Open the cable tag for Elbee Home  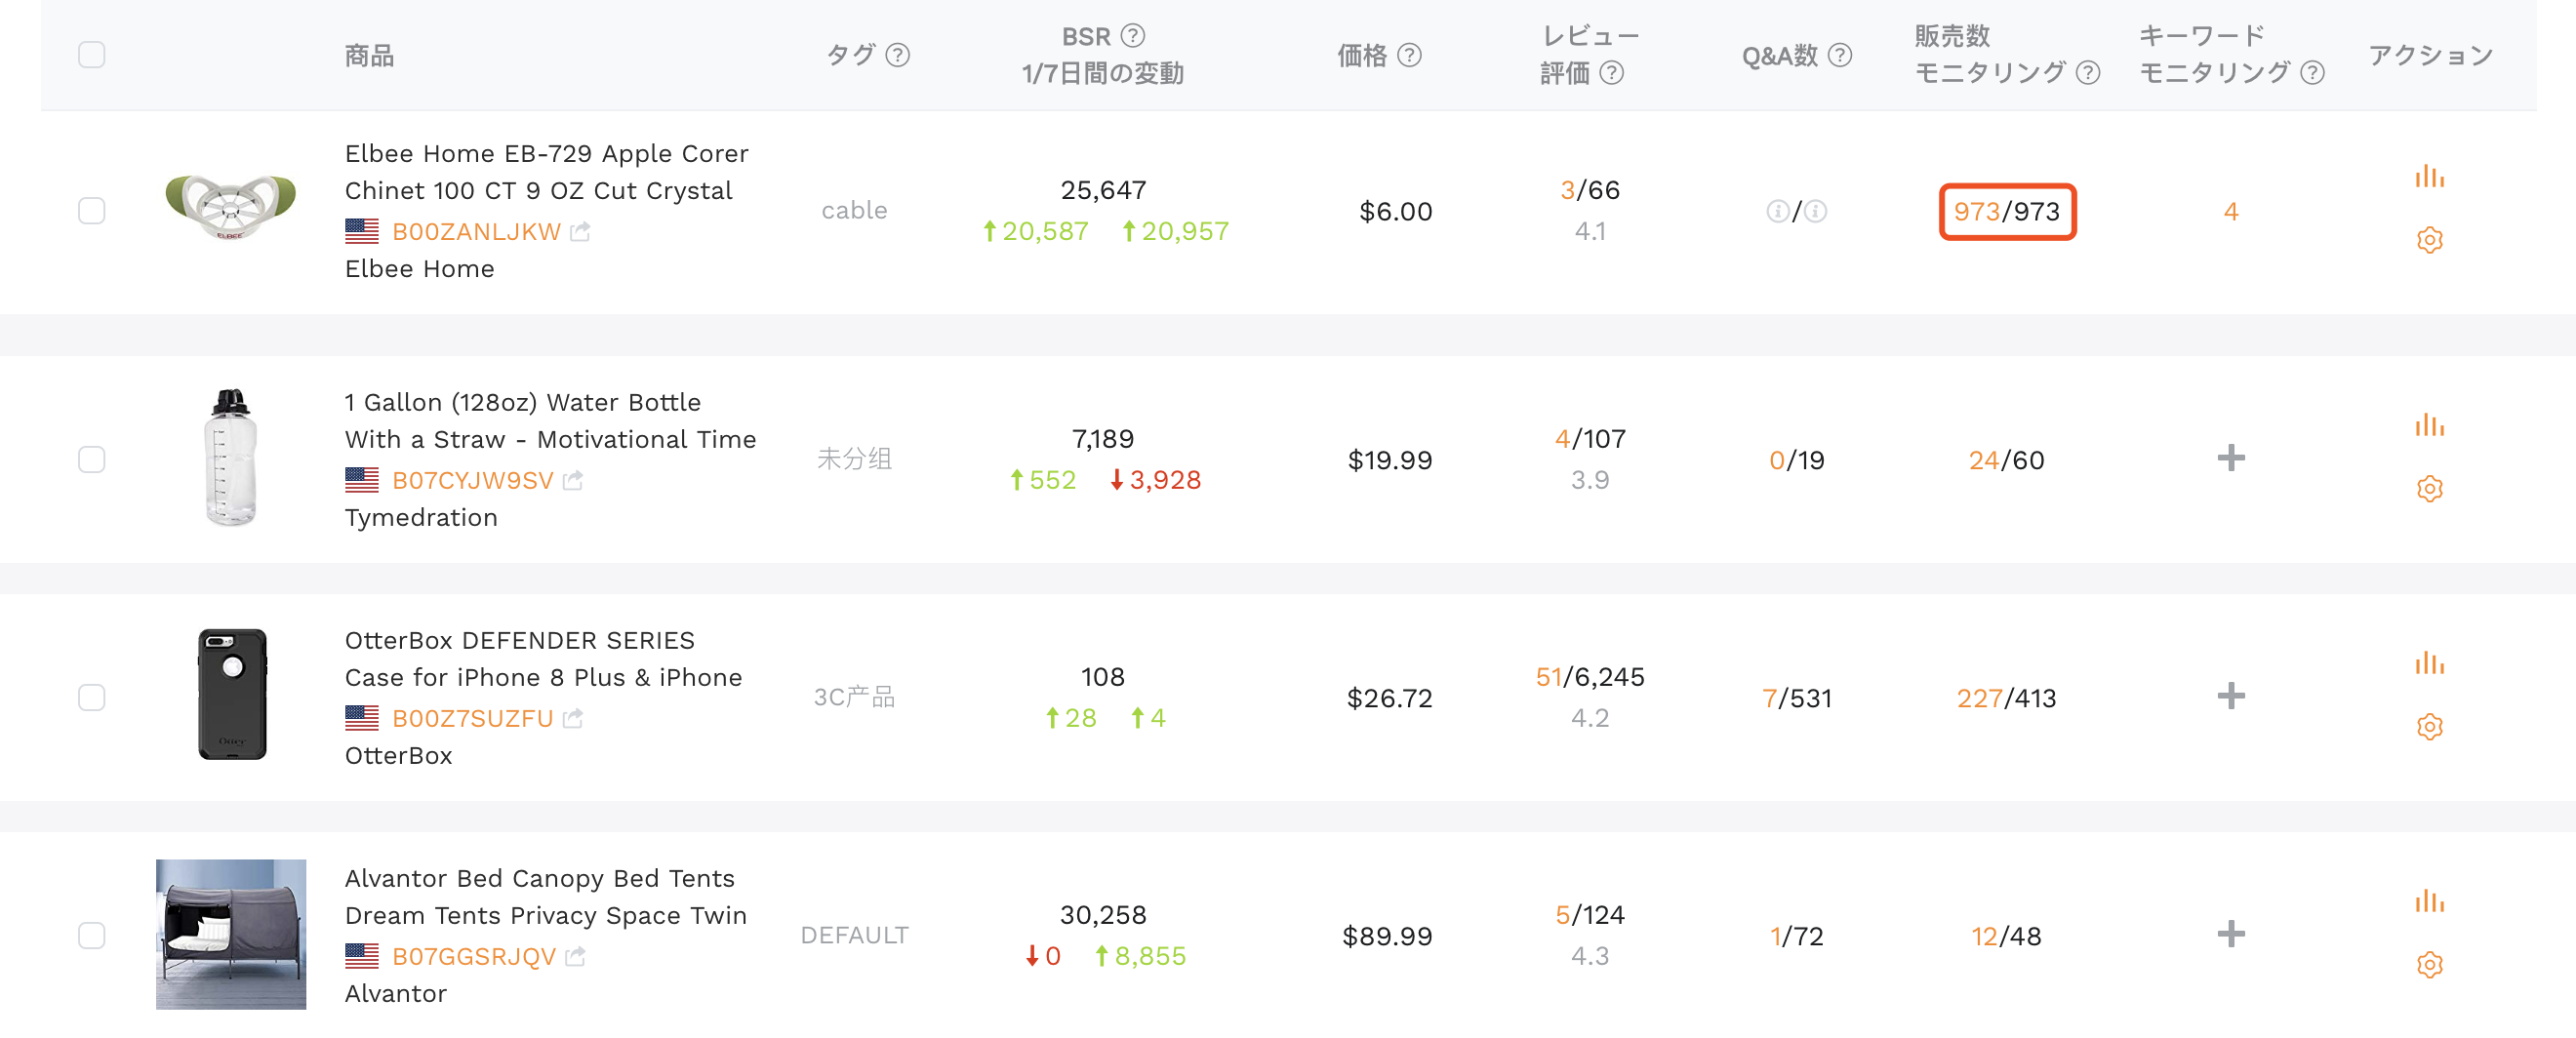click(x=853, y=211)
